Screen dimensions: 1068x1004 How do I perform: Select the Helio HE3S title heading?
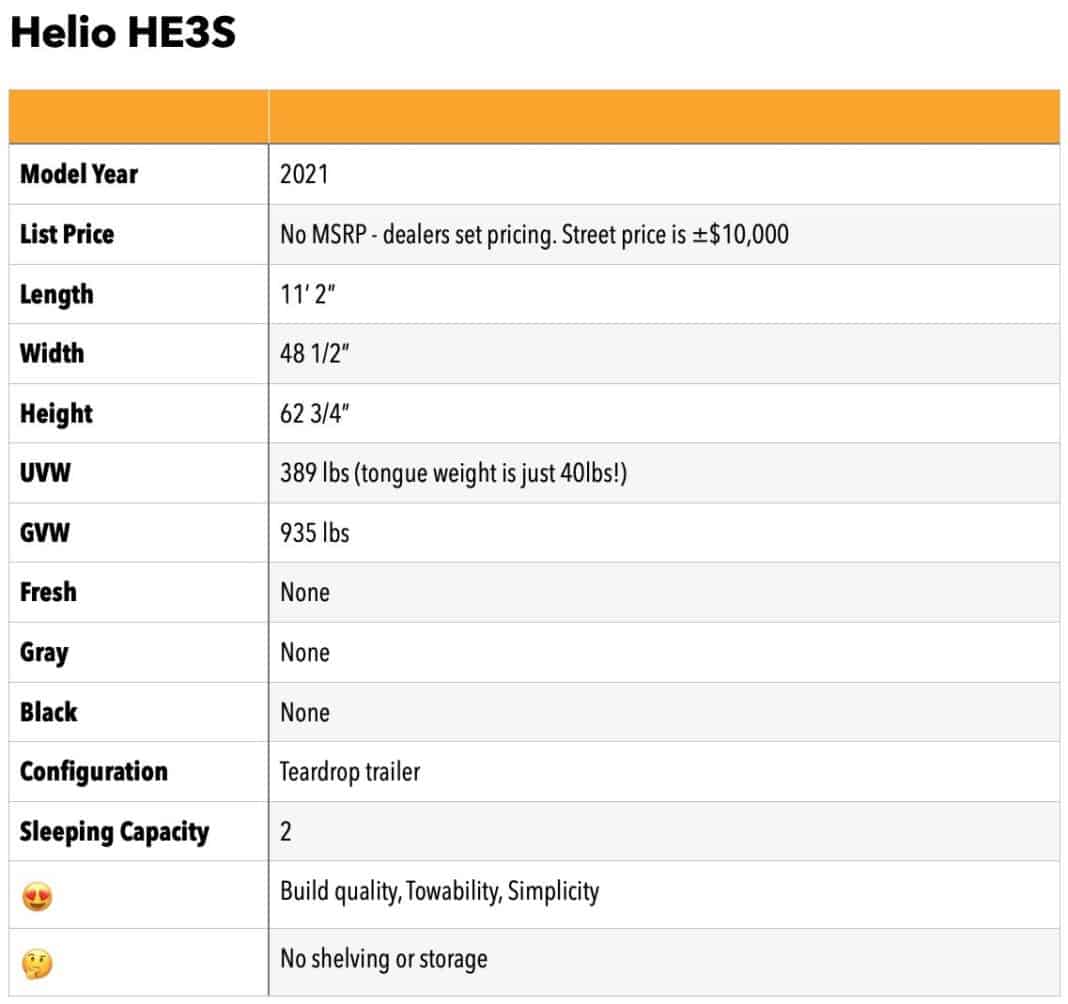123,32
